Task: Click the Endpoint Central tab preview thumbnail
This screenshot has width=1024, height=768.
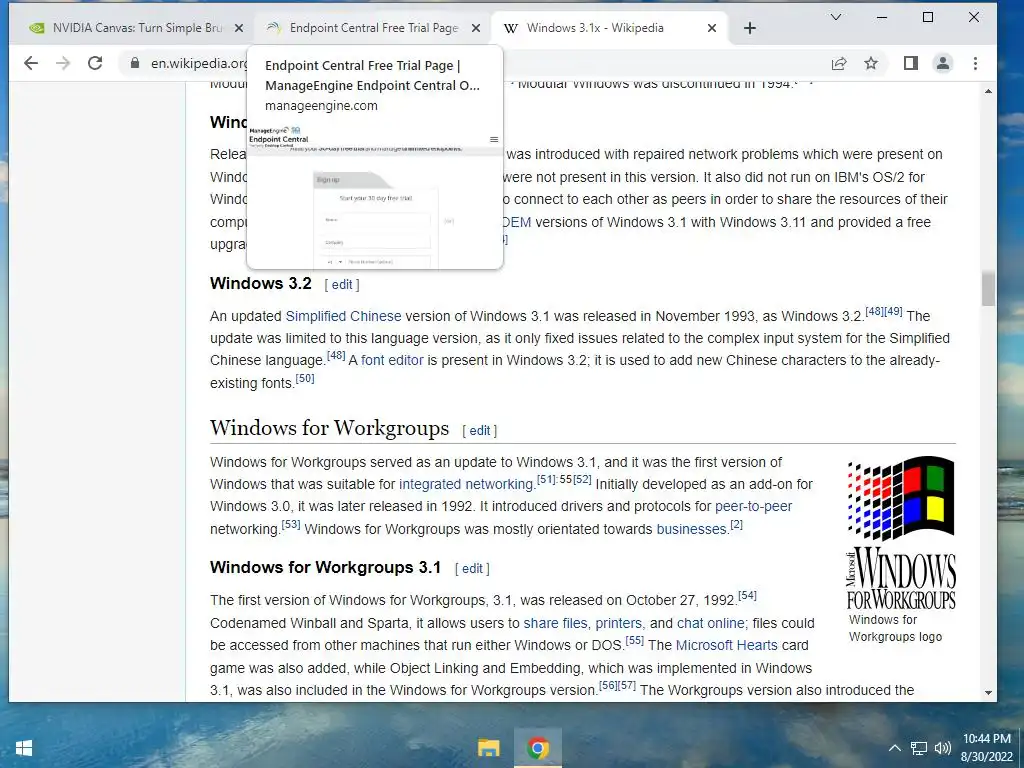Action: (x=375, y=197)
